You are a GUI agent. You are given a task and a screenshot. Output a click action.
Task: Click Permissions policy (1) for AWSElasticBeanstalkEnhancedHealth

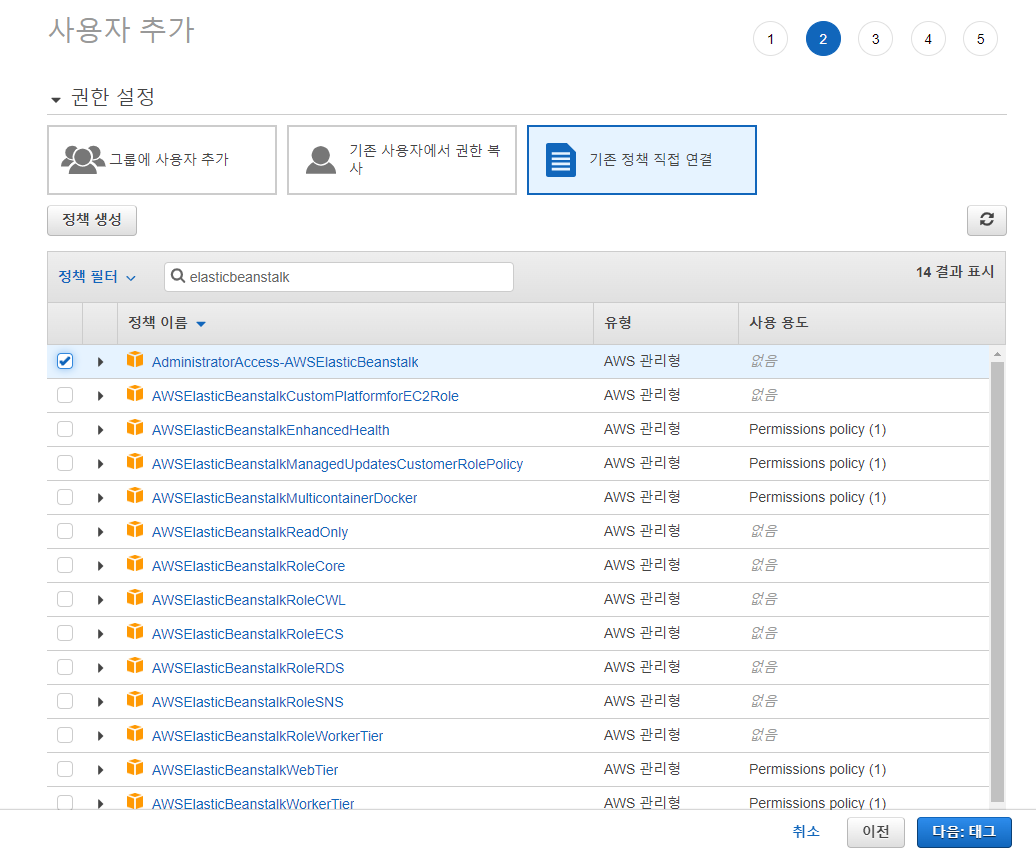point(817,430)
